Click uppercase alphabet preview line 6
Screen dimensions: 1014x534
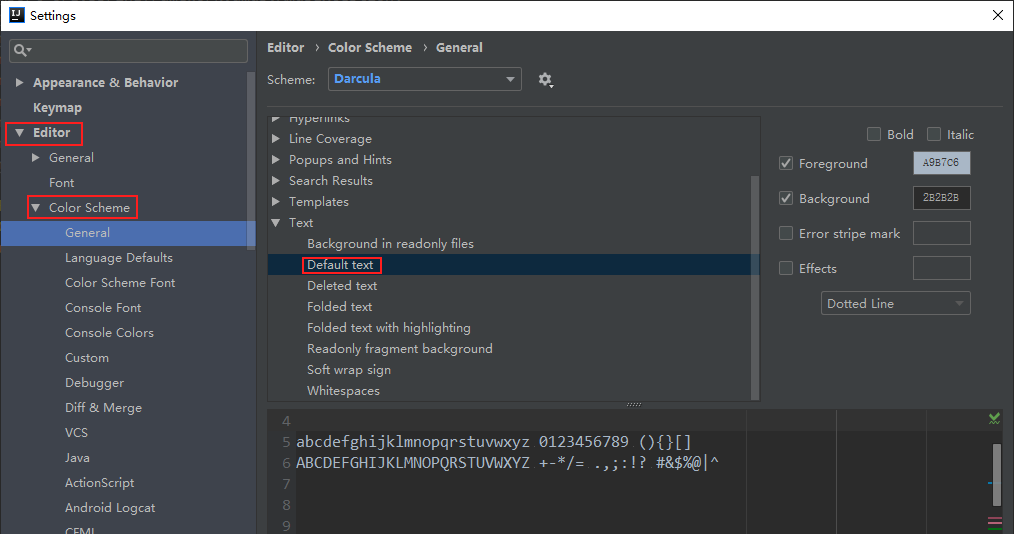pyautogui.click(x=508, y=463)
